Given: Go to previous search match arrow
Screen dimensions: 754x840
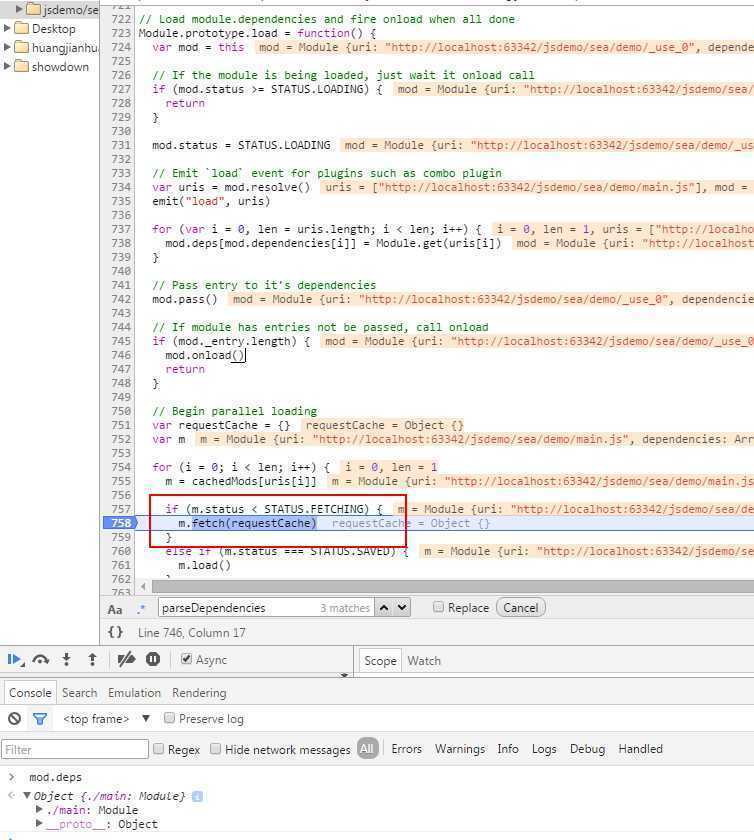Looking at the screenshot, I should pos(384,608).
